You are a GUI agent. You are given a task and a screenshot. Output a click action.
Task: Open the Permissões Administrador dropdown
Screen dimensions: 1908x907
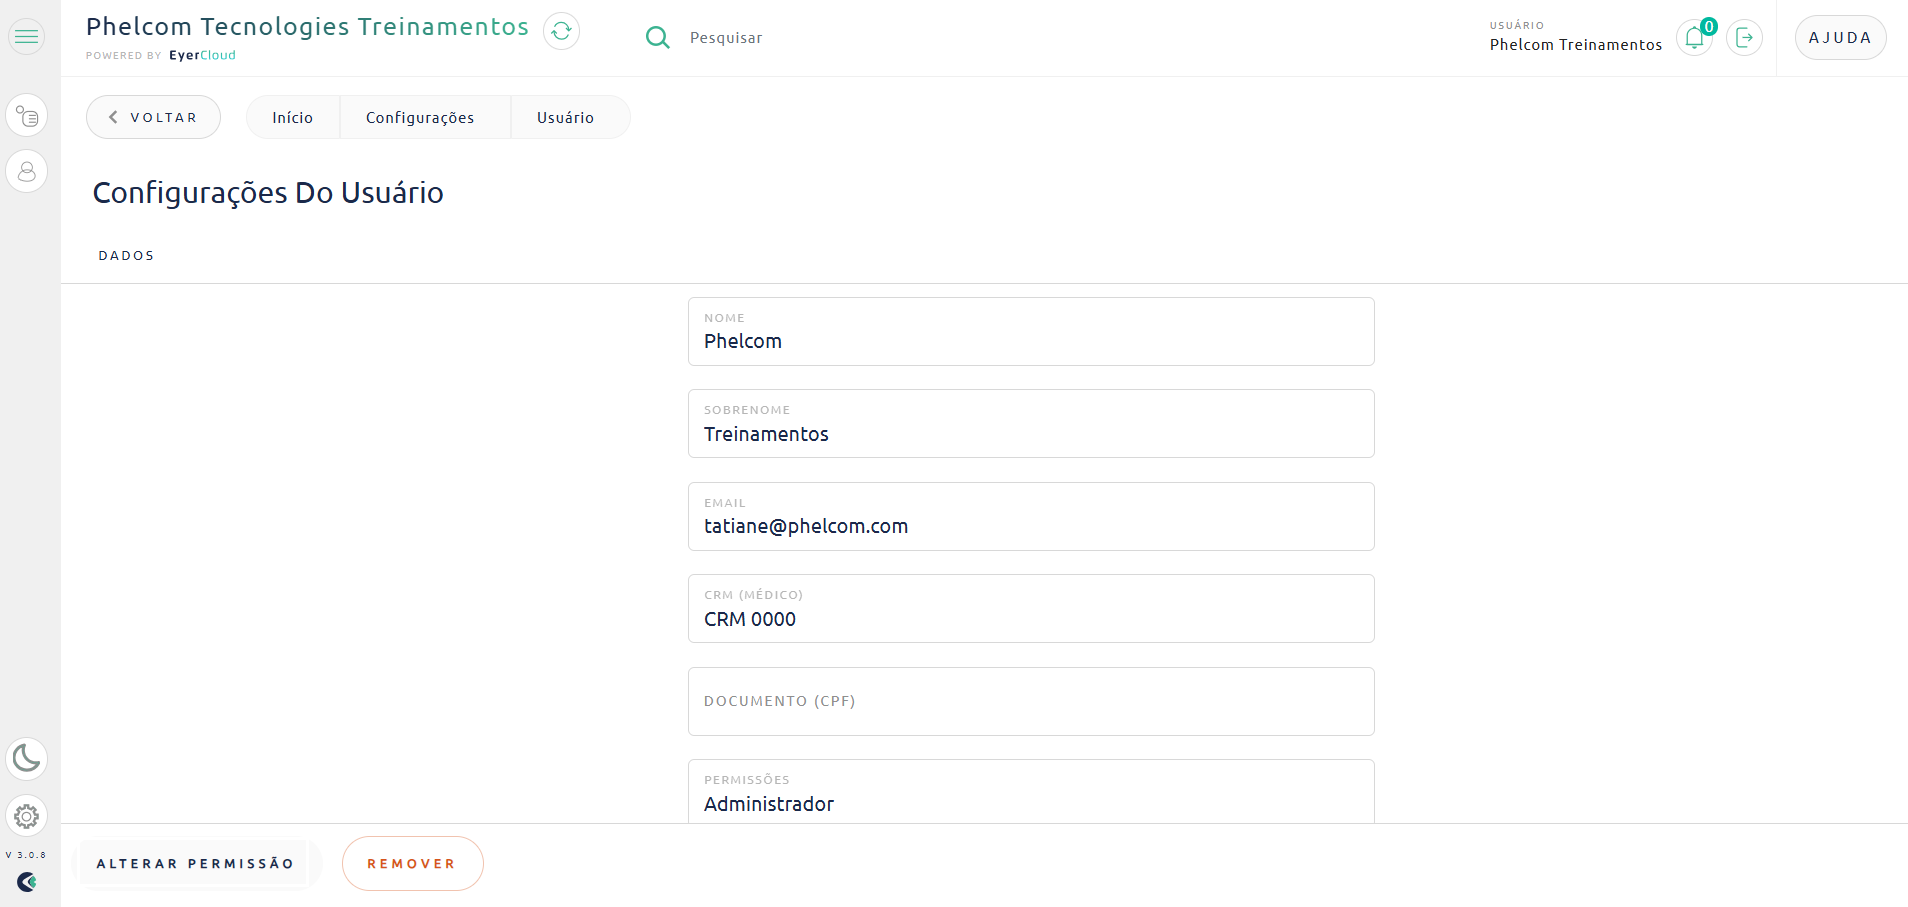point(1030,793)
